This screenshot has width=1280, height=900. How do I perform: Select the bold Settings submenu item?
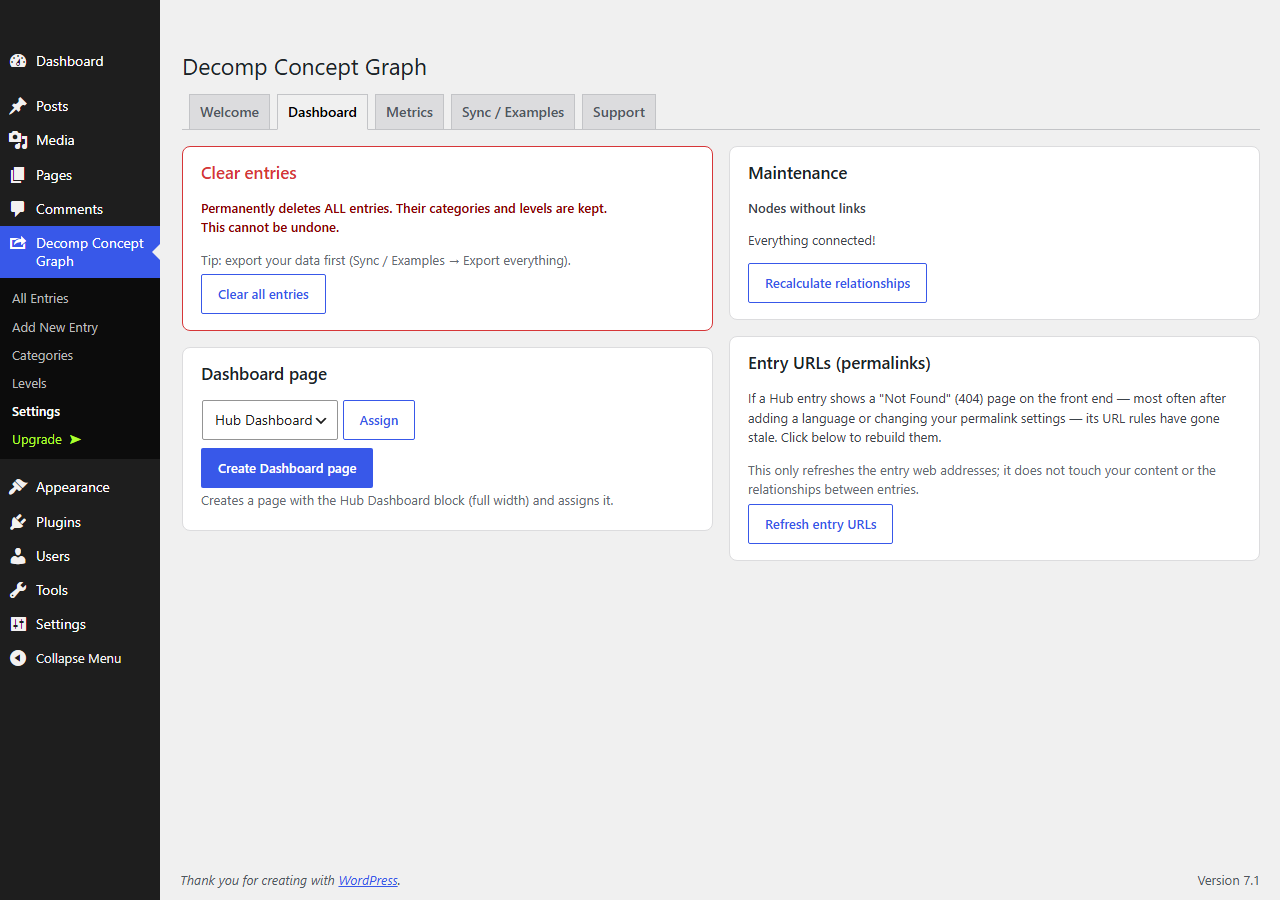pos(36,411)
